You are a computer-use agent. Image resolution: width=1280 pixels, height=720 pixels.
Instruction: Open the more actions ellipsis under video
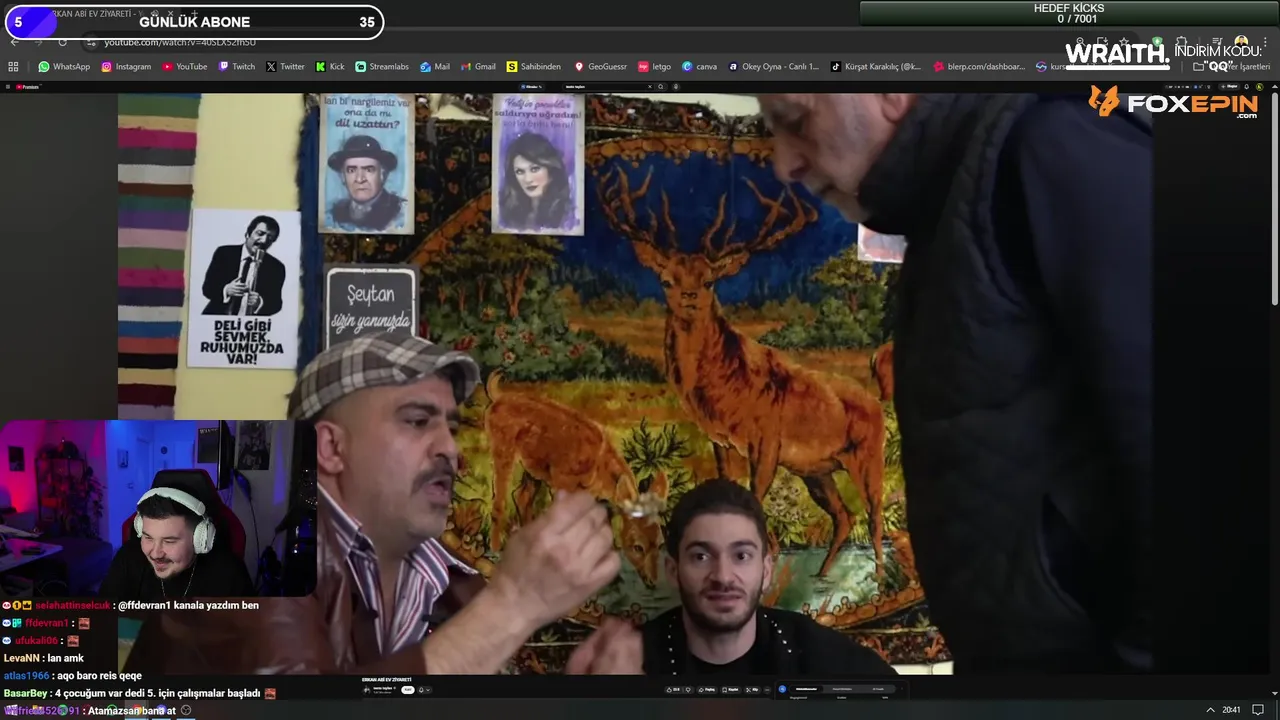767,689
